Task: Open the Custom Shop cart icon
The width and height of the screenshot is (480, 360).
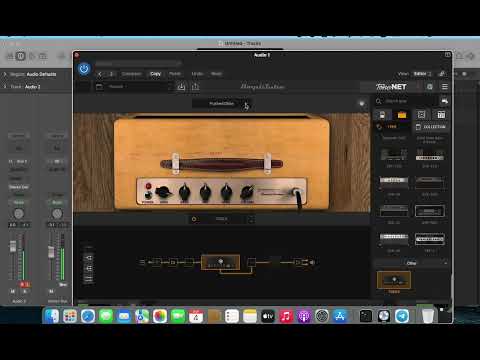Action: click(x=444, y=100)
